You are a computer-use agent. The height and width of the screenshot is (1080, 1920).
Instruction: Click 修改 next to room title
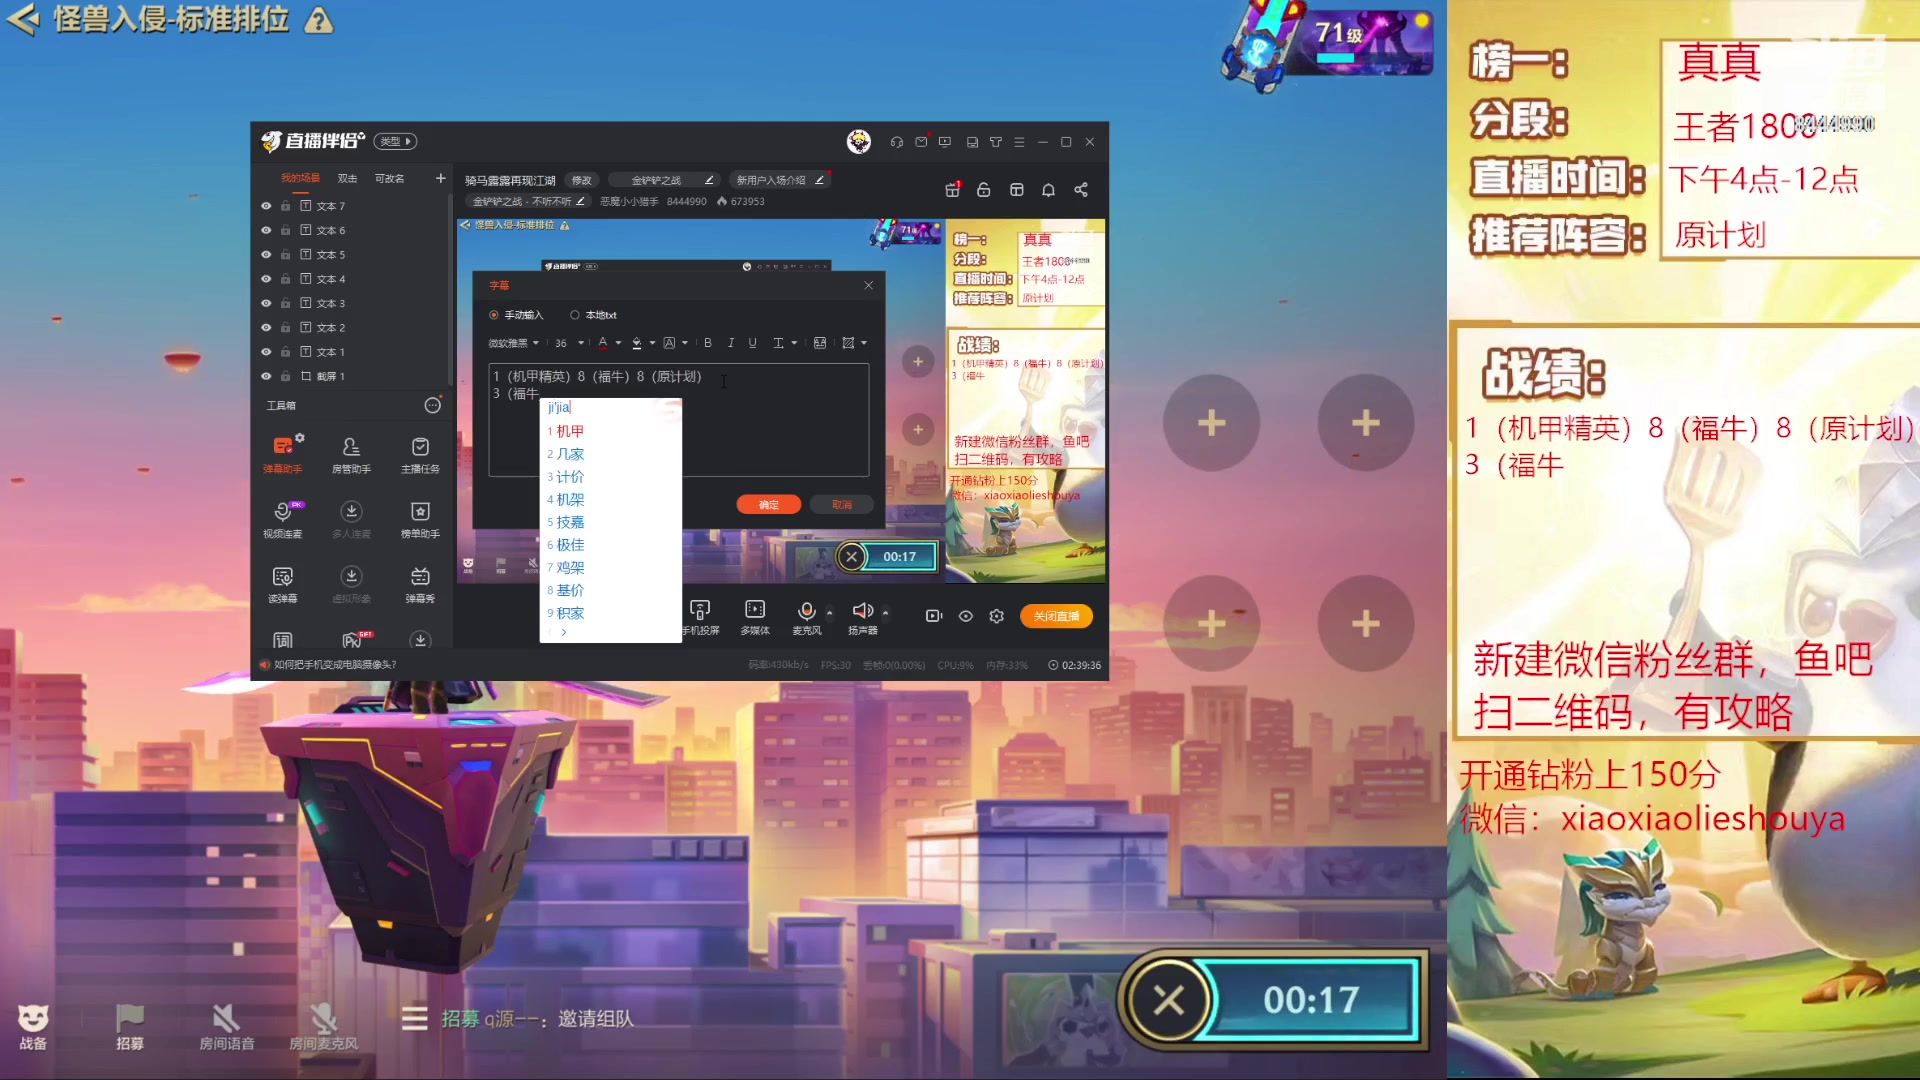tap(581, 181)
